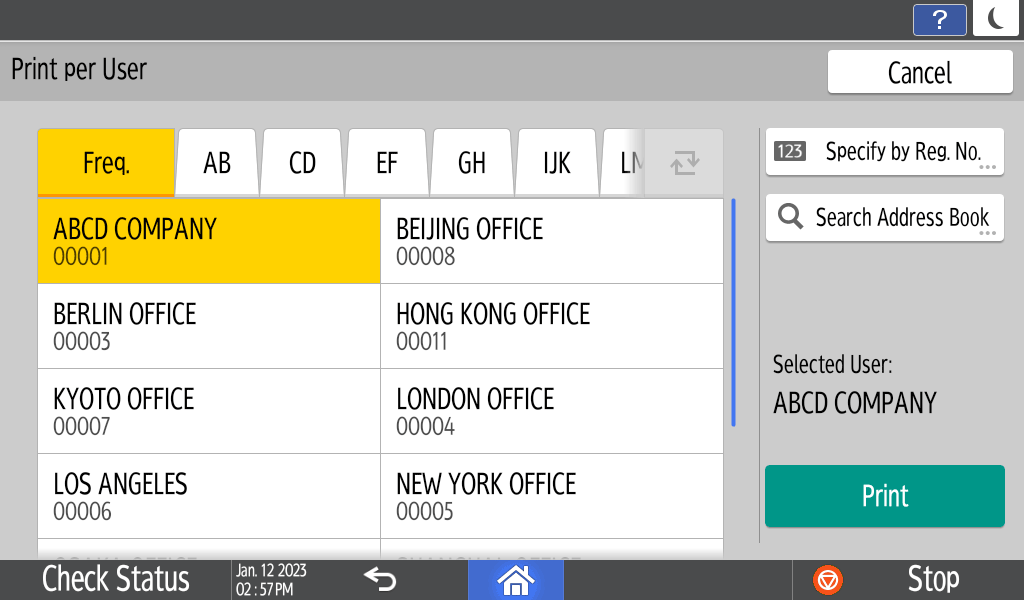1024x600 pixels.
Task: Switch to the CD tab
Action: pos(302,163)
